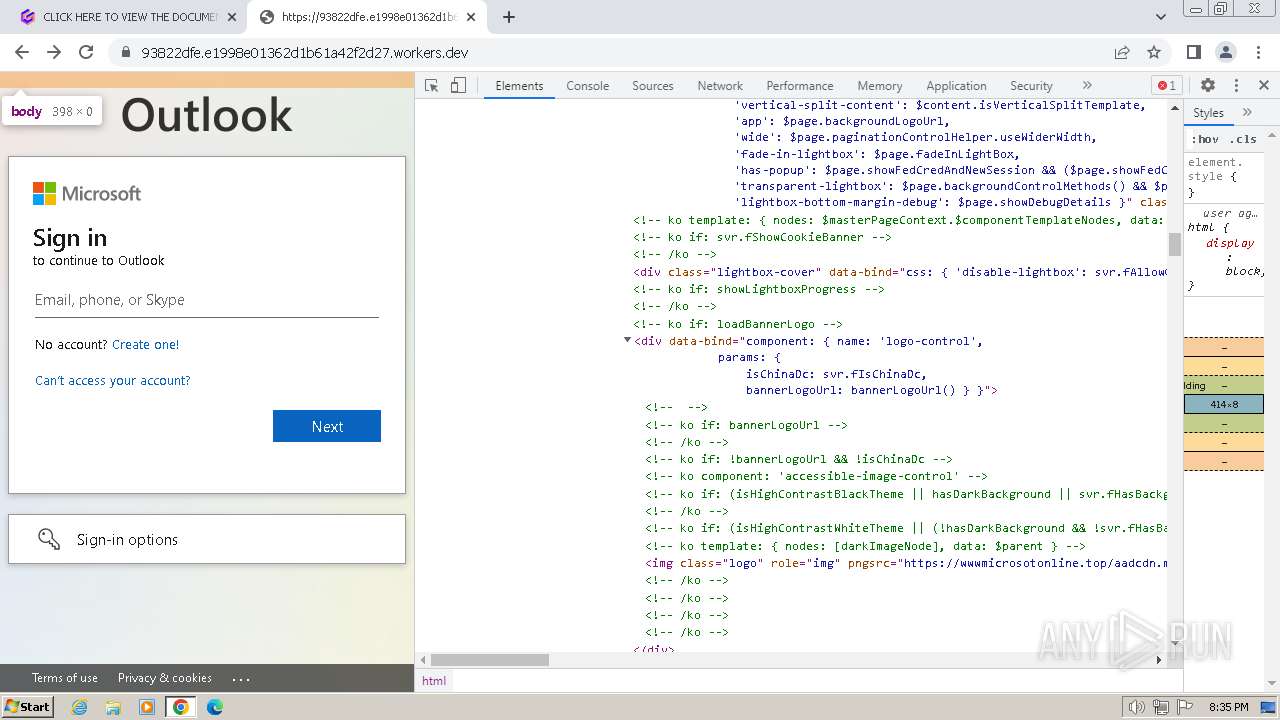
Task: Collapse the logo-control div node
Action: 627,341
